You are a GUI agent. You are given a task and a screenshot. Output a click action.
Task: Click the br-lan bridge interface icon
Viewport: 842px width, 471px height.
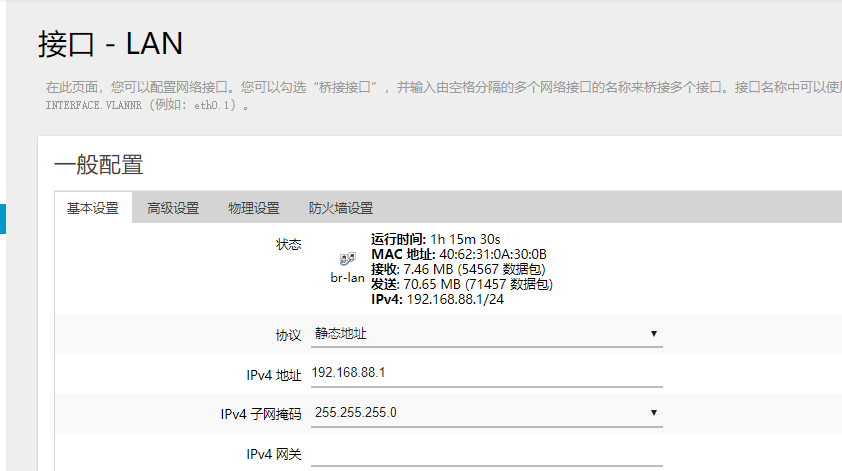coord(347,259)
